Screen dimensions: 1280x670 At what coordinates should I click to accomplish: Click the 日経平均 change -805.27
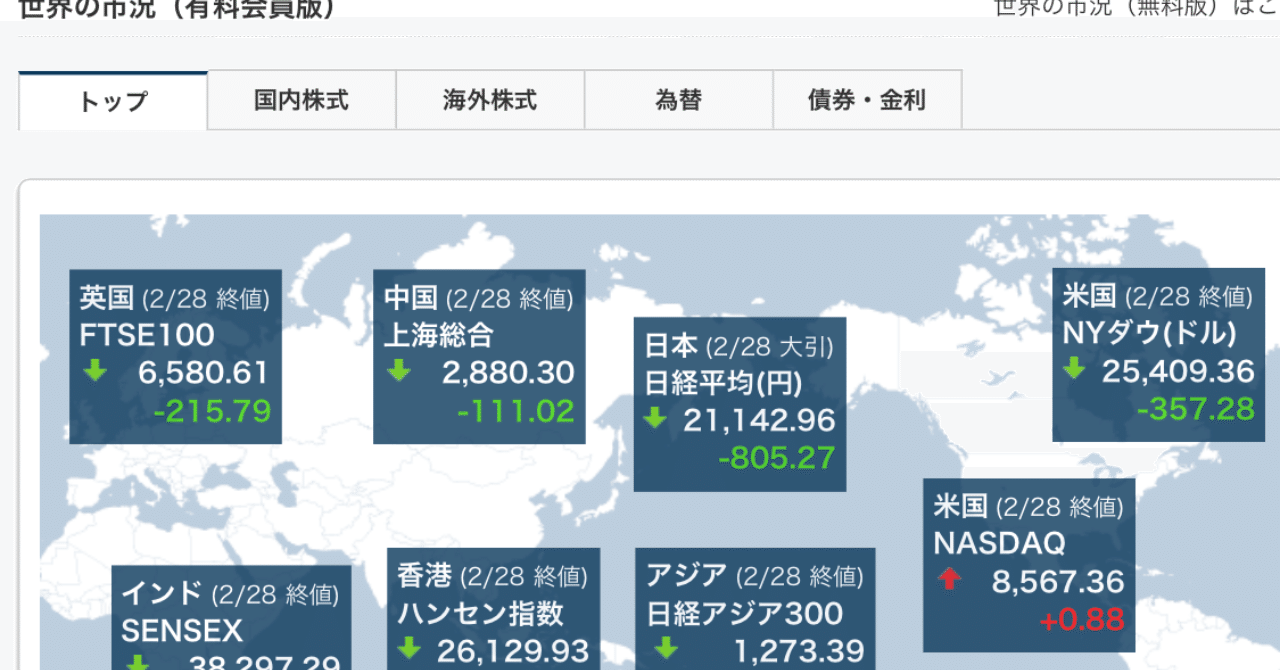776,458
